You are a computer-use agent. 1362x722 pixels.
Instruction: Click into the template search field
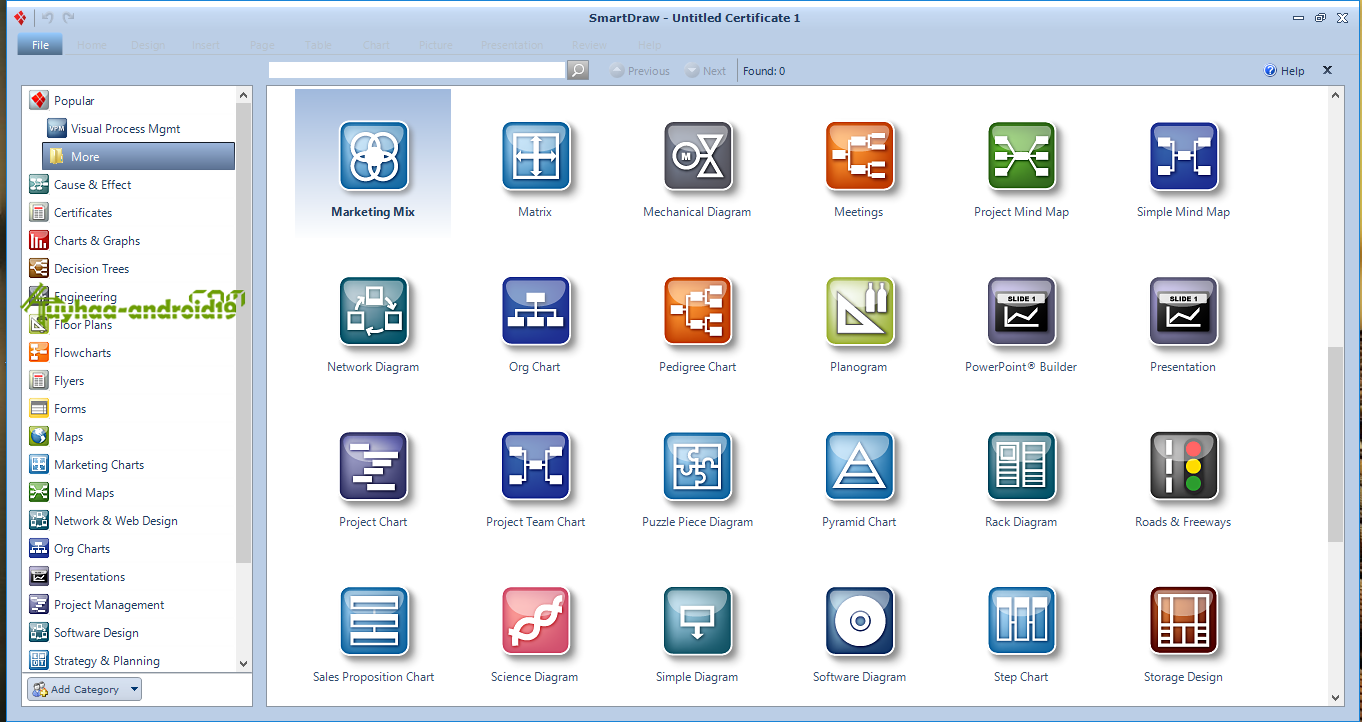[417, 70]
